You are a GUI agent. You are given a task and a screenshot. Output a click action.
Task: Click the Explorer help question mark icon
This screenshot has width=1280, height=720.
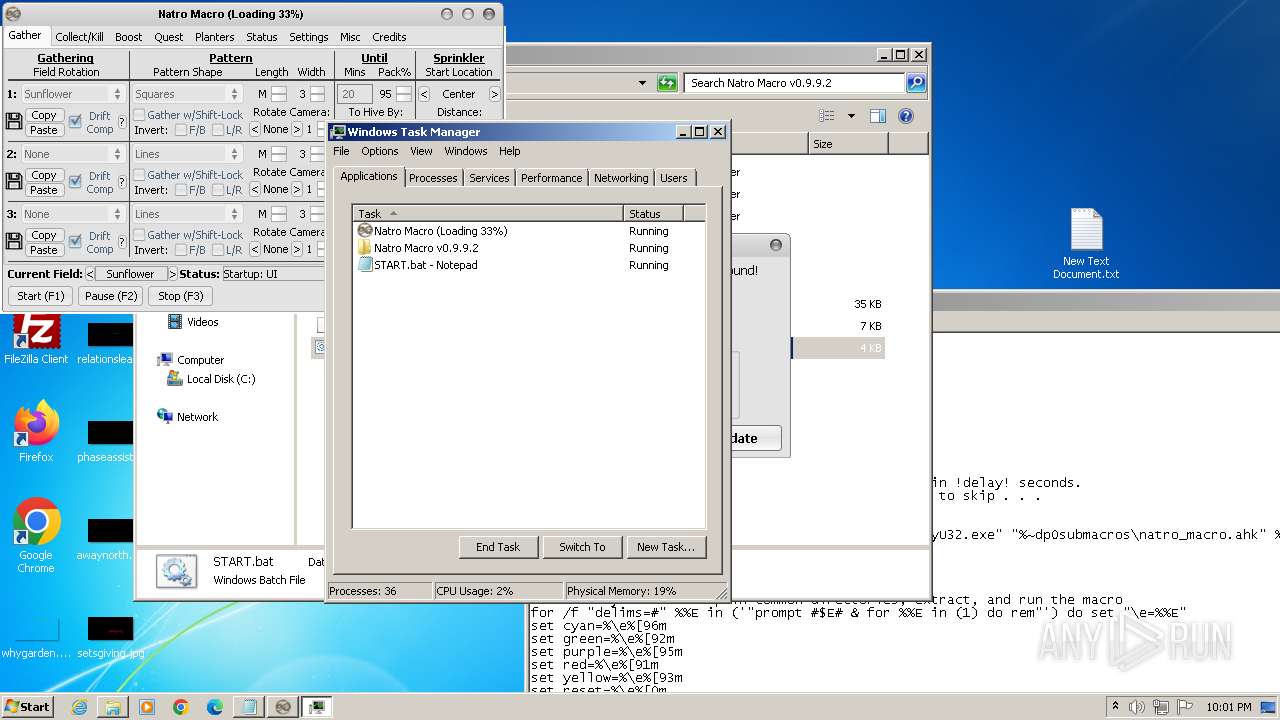[x=906, y=116]
